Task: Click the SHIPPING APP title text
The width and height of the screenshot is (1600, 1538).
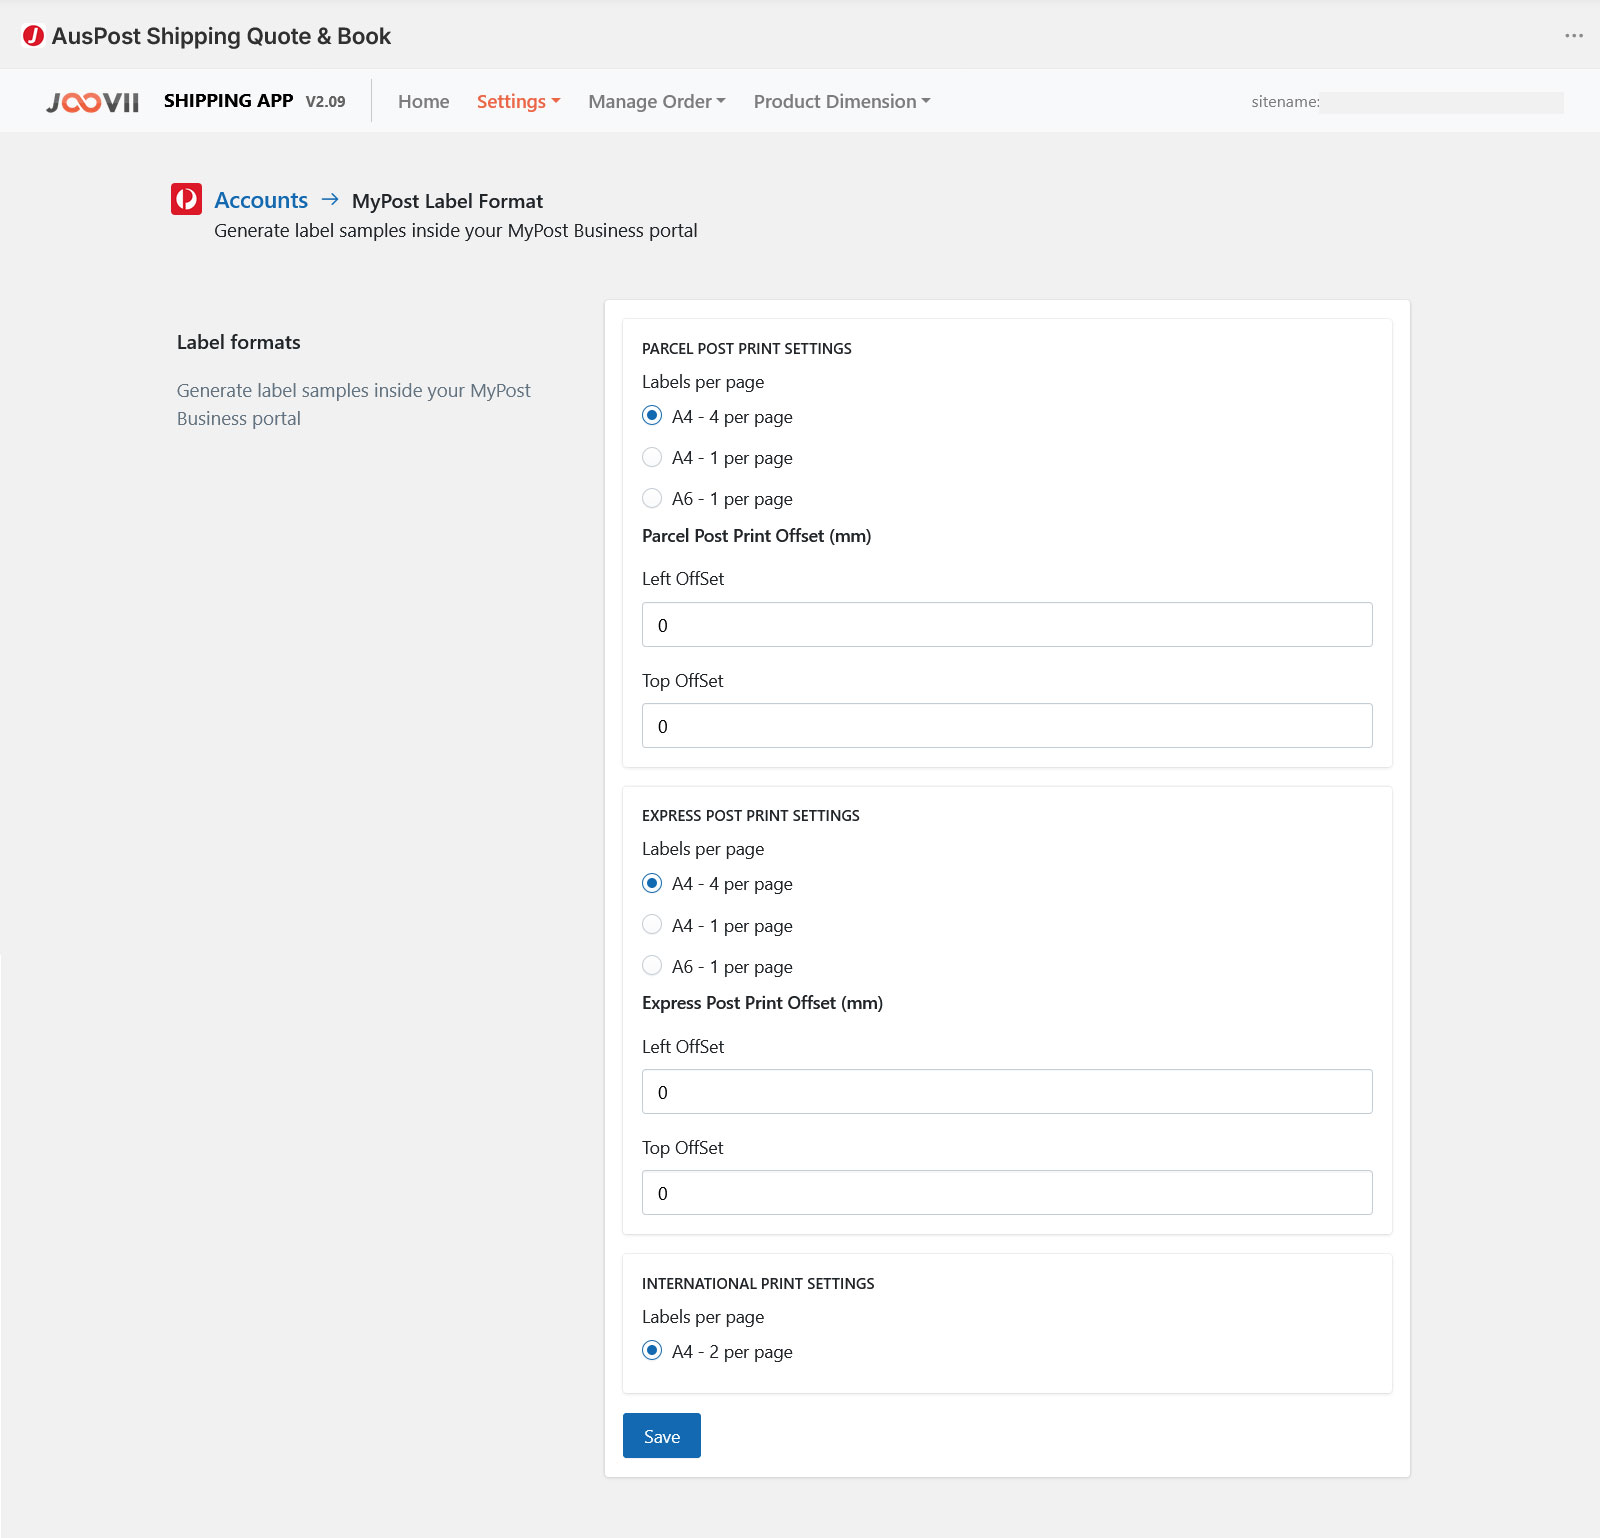Action: tap(228, 101)
